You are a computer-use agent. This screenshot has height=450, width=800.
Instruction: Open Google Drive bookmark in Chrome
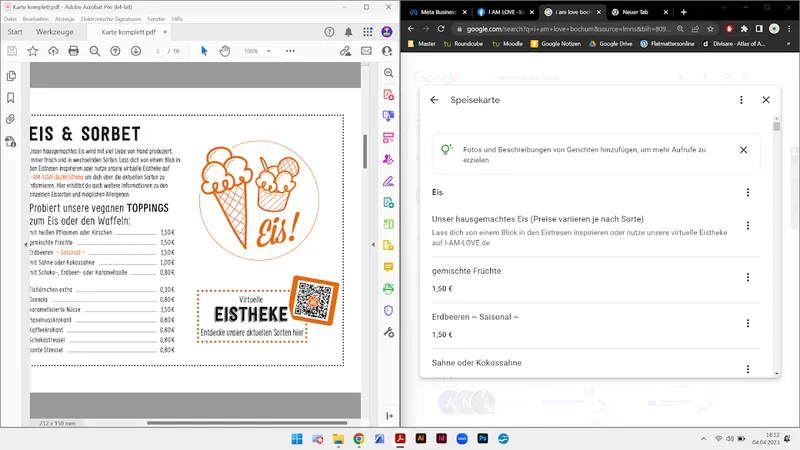click(611, 44)
